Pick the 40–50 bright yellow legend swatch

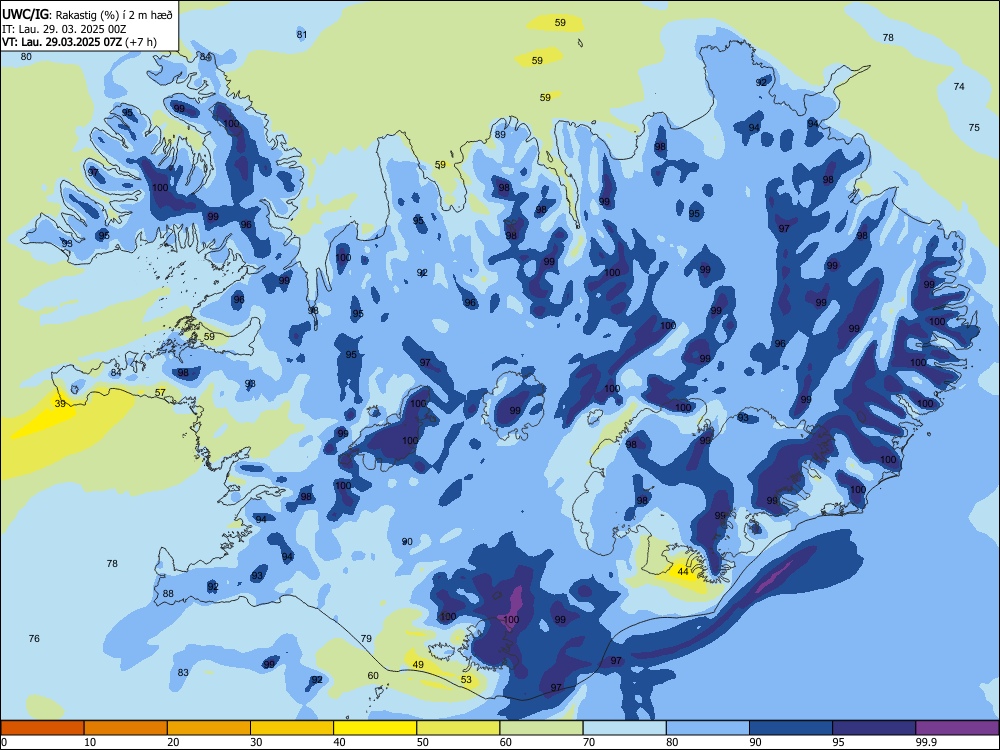[375, 728]
